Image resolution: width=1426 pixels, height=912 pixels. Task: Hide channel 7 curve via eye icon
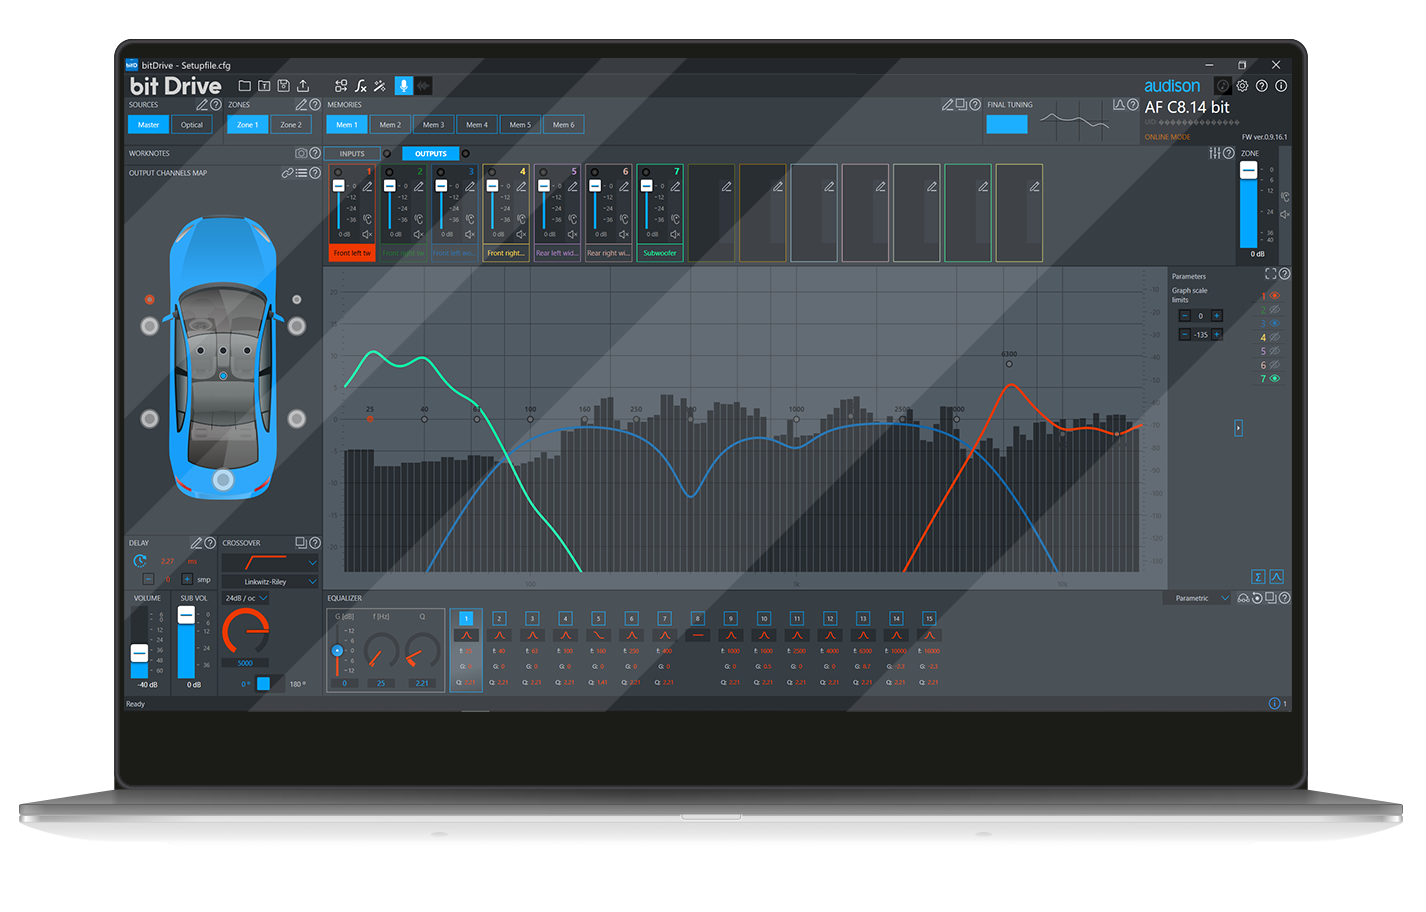tap(1274, 379)
